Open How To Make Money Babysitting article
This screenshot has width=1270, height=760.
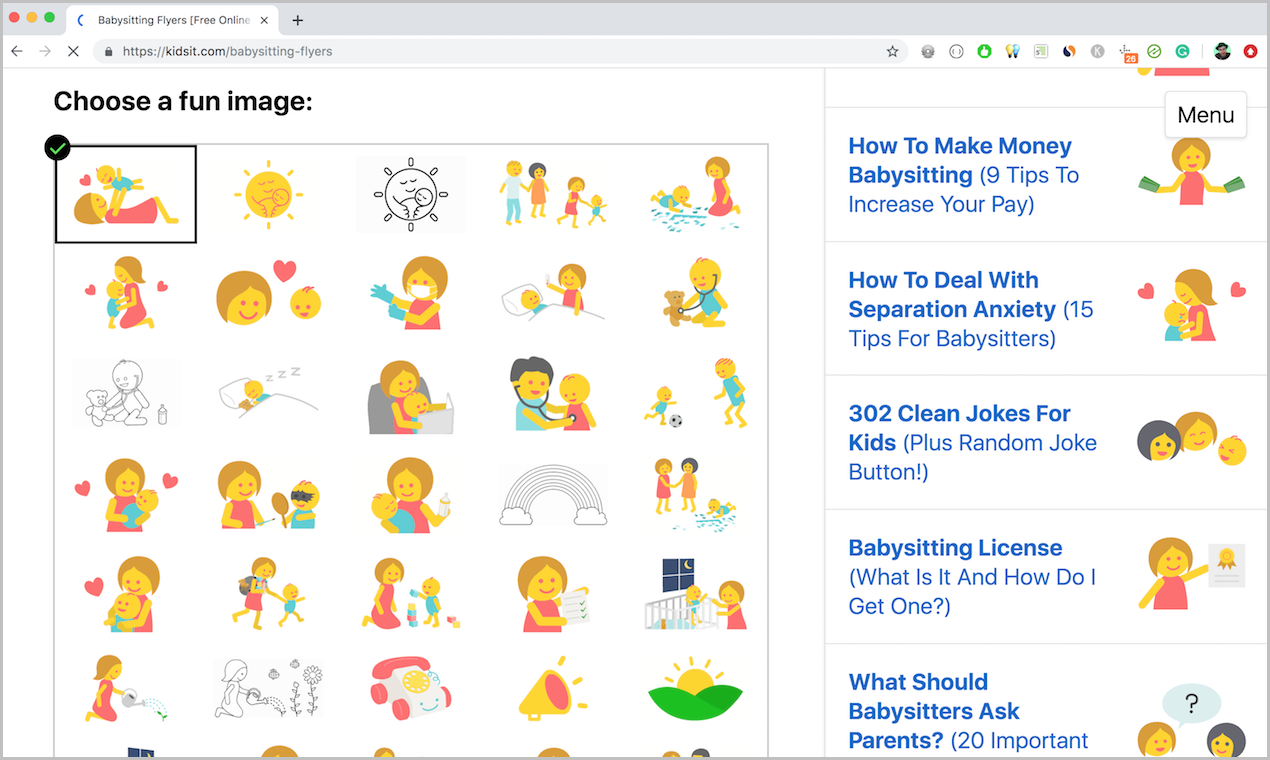tap(964, 175)
